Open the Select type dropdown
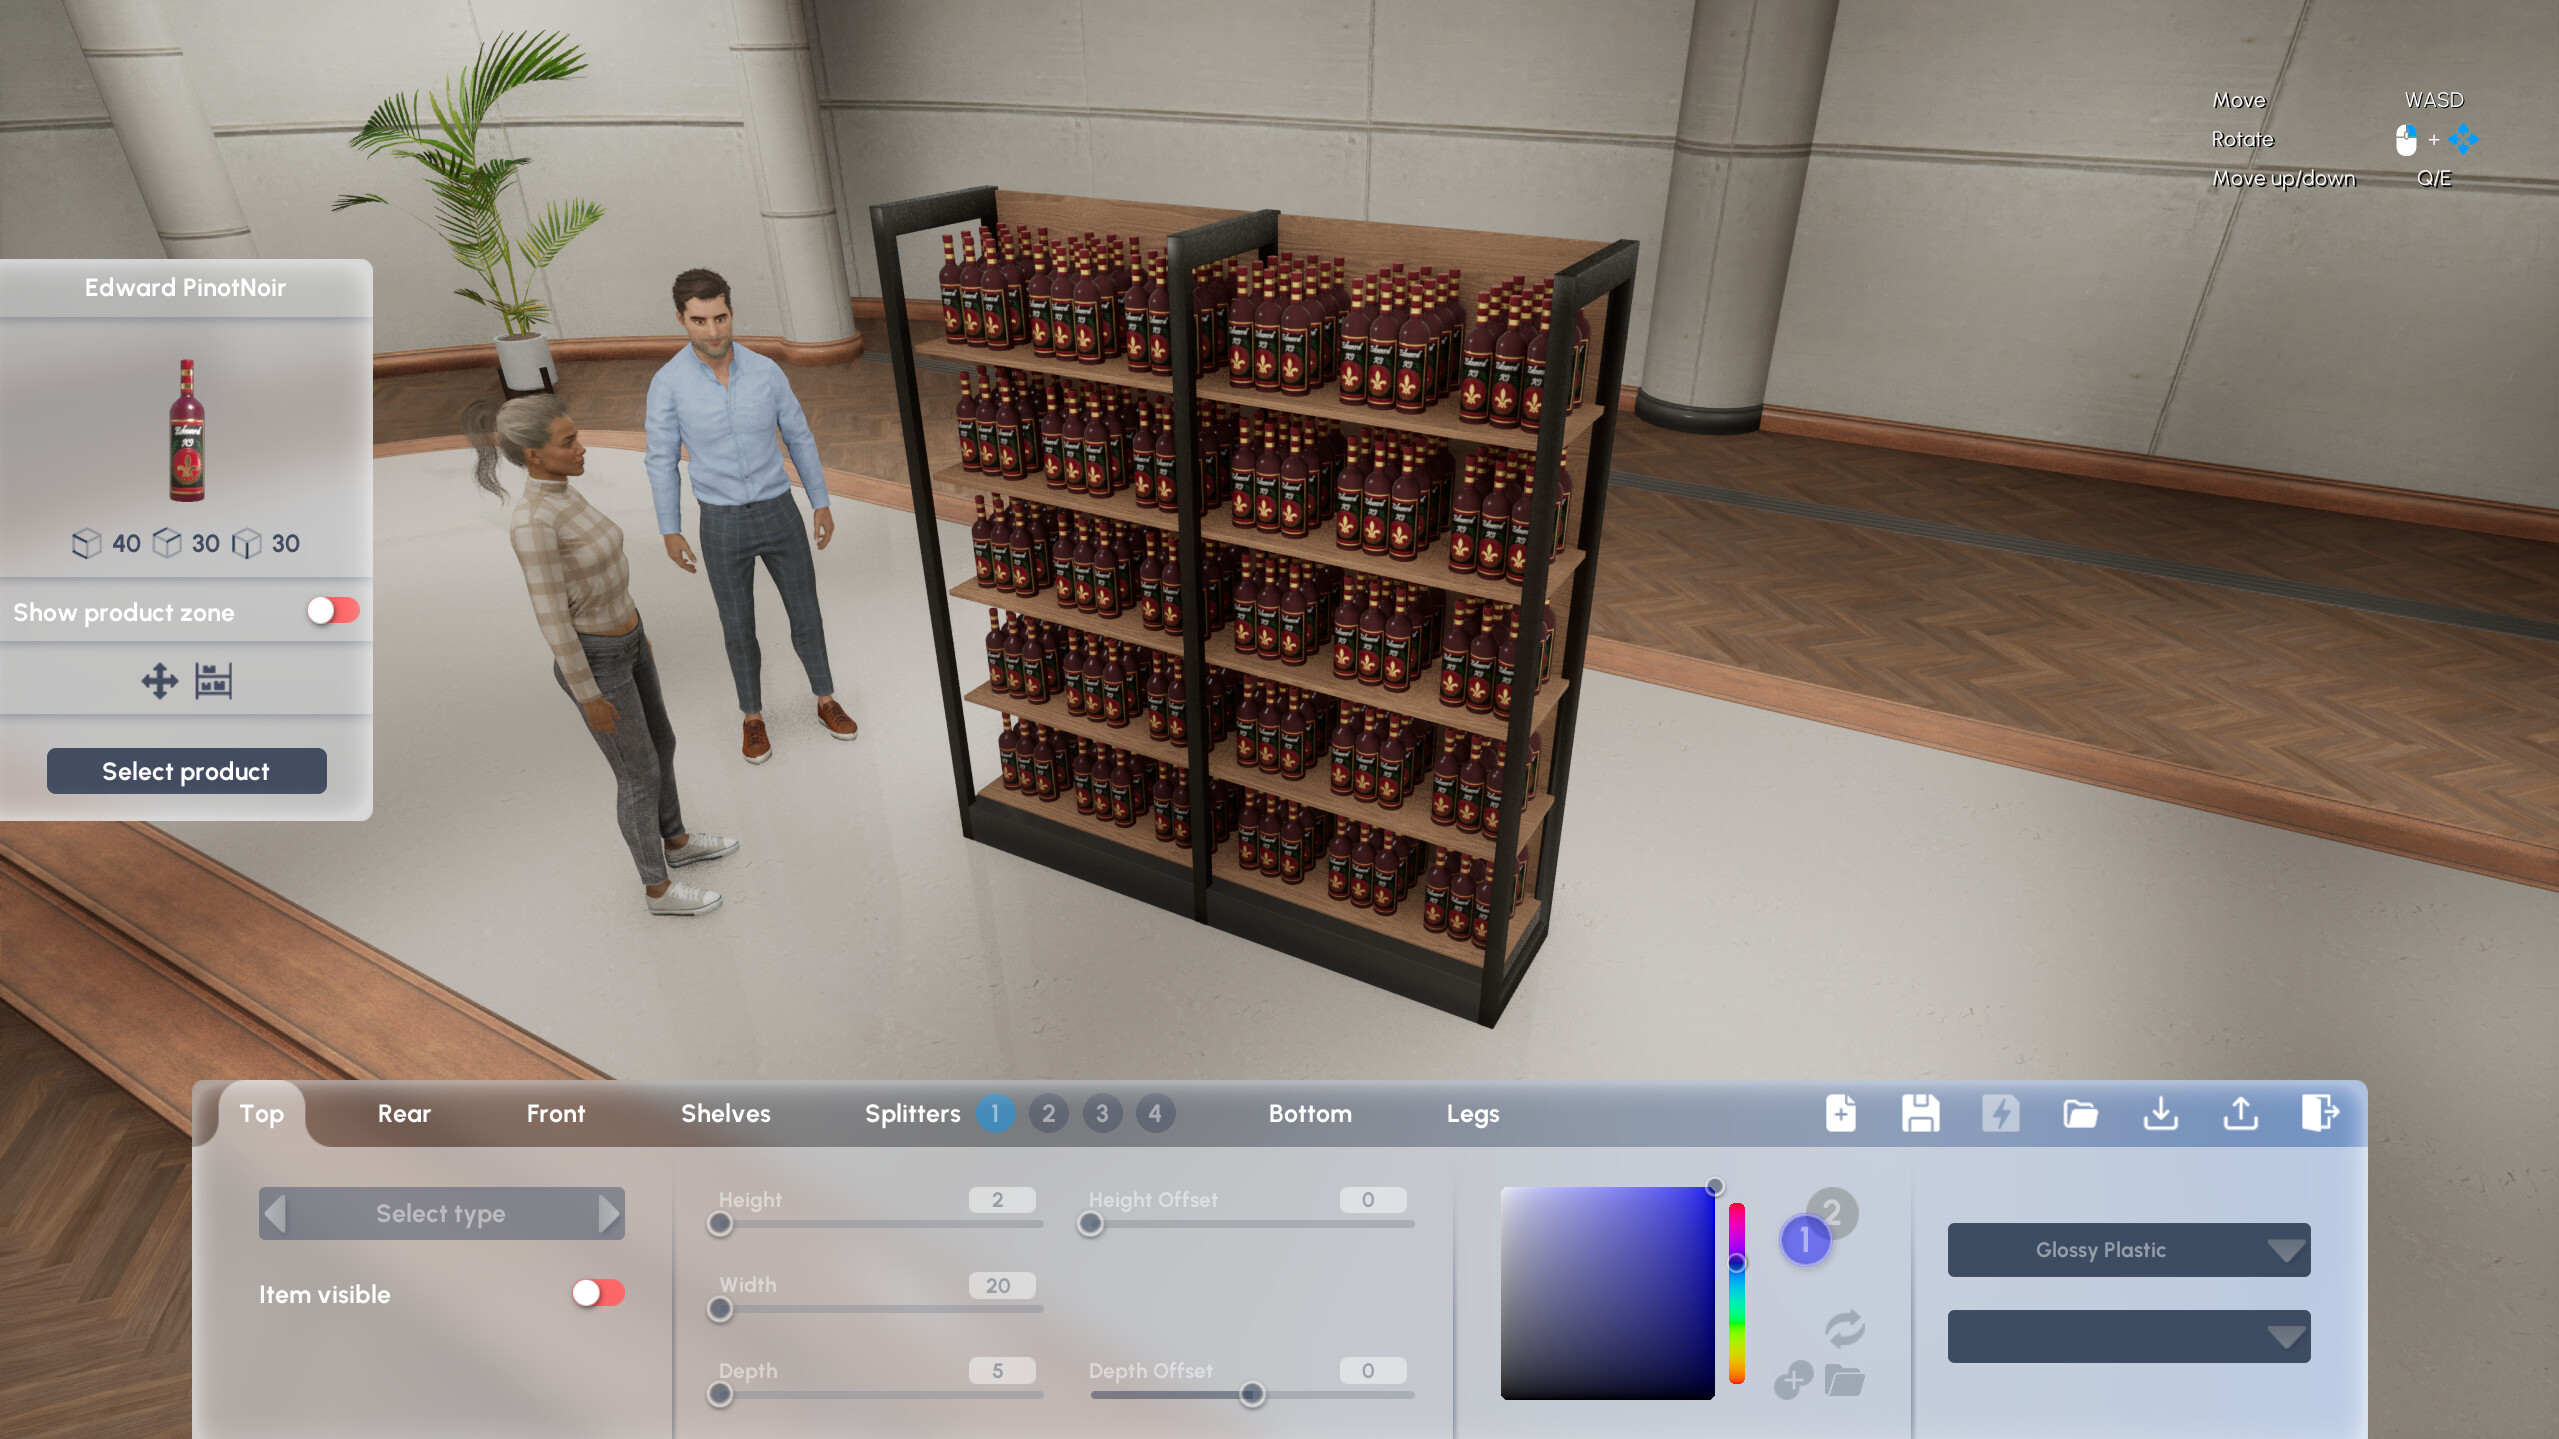 pyautogui.click(x=440, y=1213)
